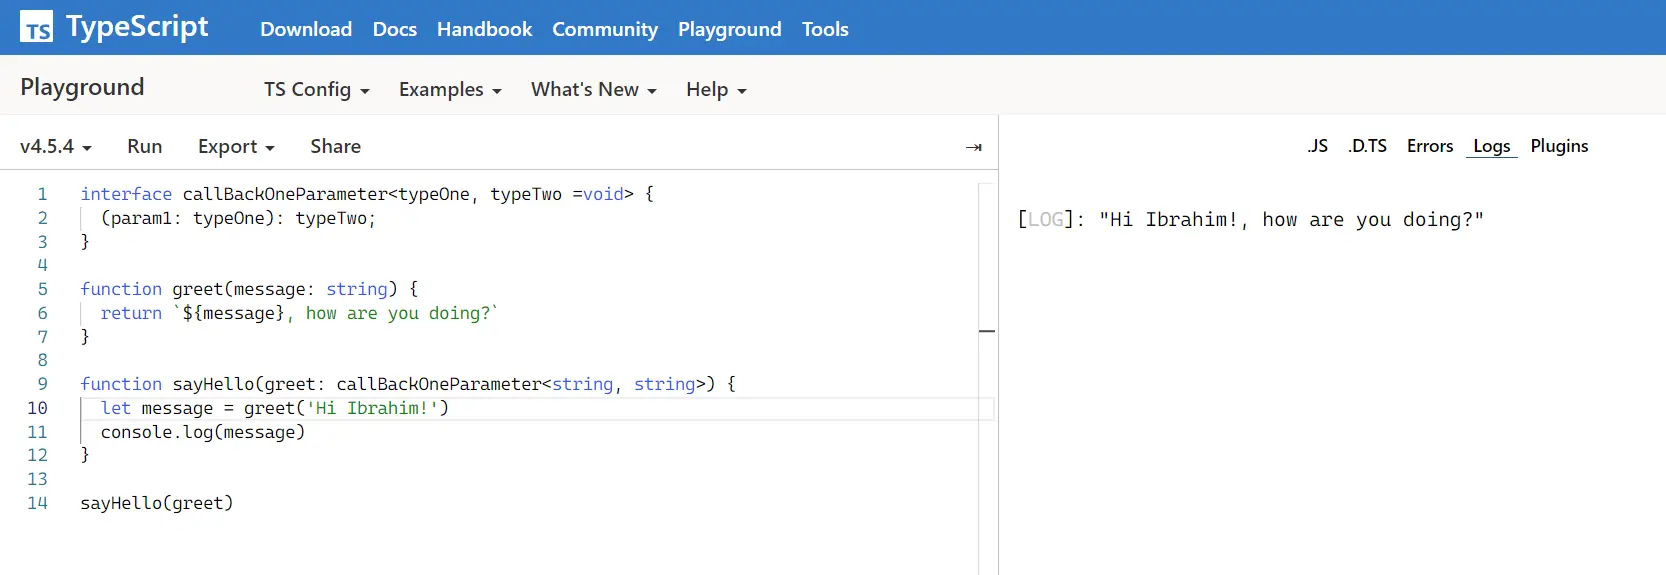
Task: Click the return template string line
Action: [x=299, y=313]
